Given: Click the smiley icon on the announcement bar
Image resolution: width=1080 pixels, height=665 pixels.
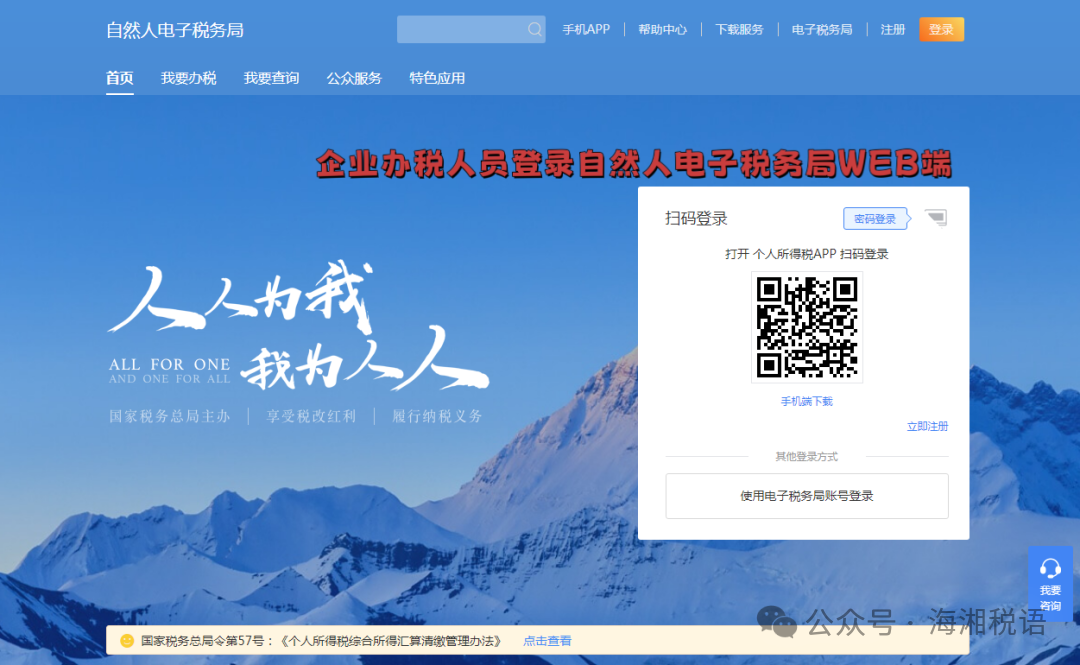Looking at the screenshot, I should 126,640.
